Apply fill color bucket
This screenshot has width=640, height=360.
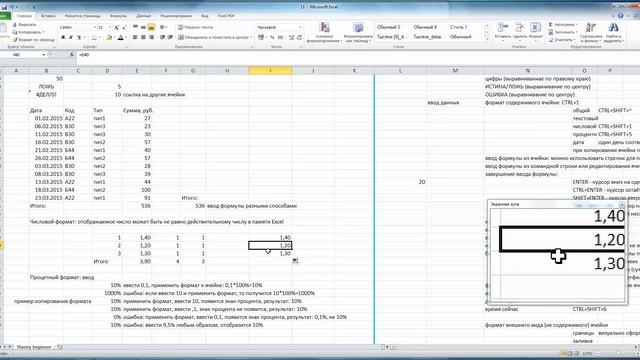pos(109,38)
